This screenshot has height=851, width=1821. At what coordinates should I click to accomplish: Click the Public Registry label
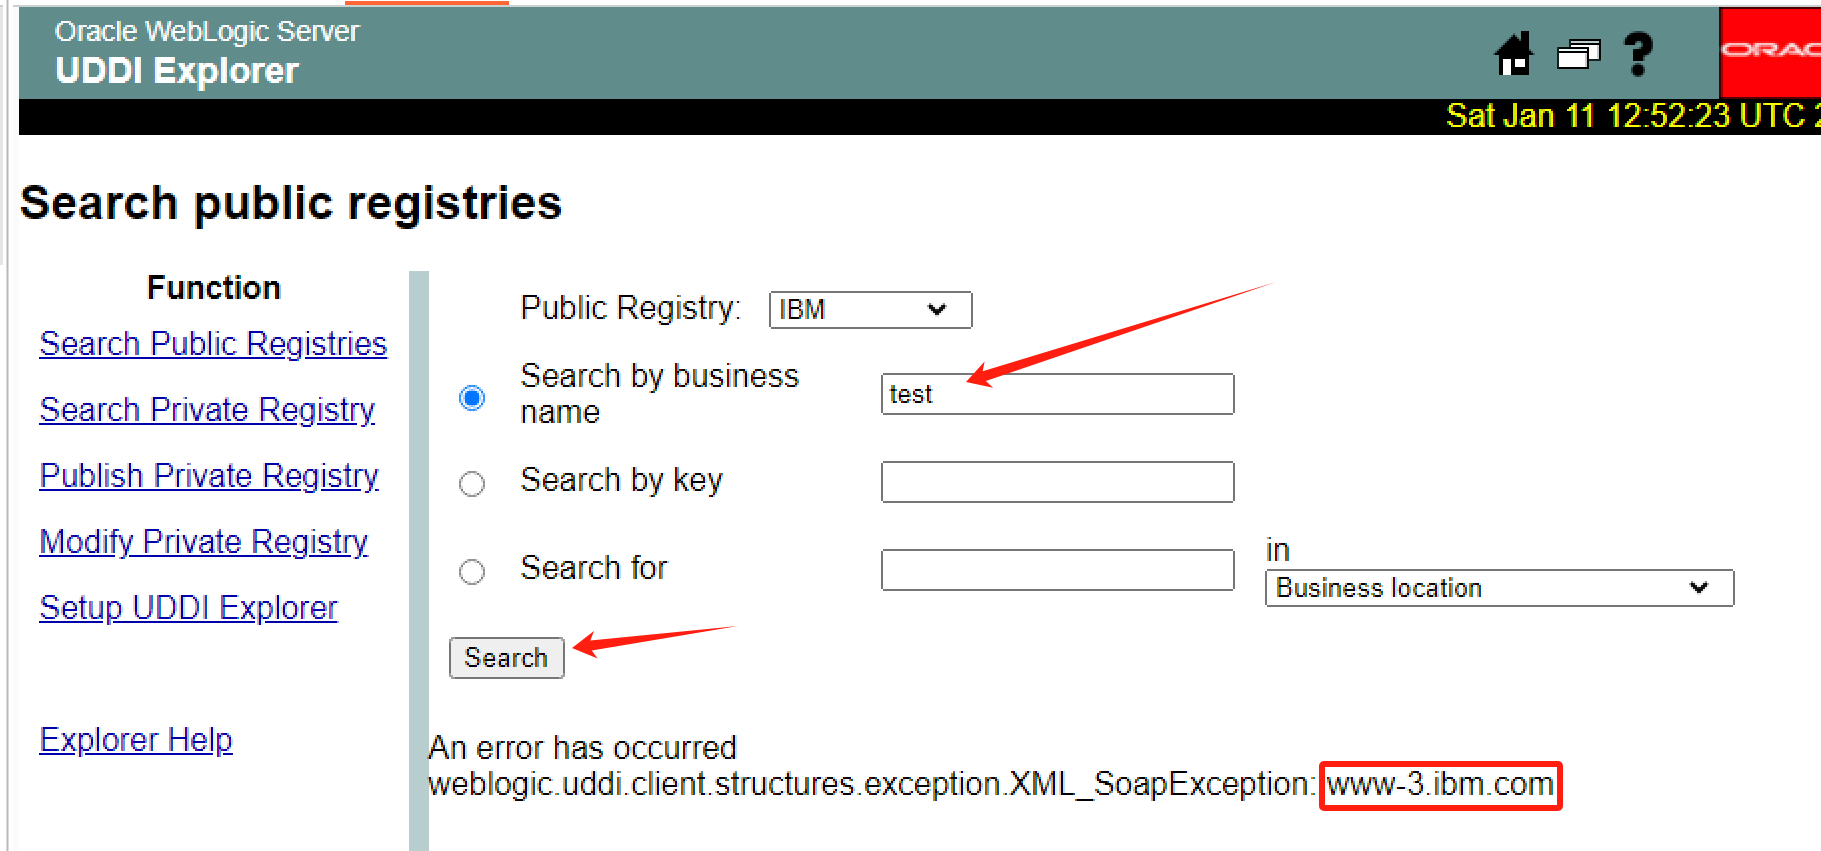point(631,308)
